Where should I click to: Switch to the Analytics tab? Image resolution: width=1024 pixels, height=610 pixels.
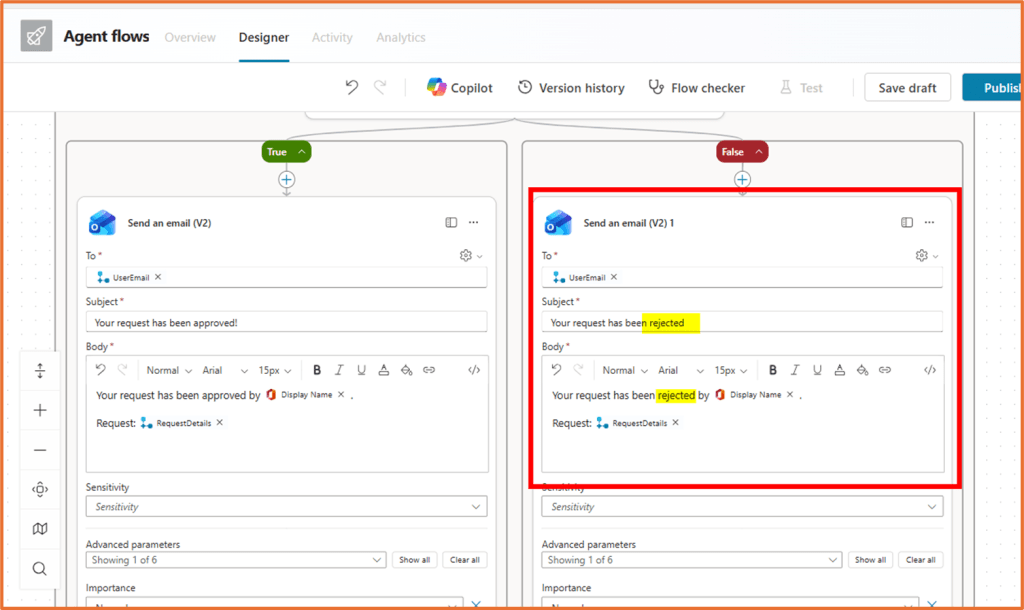[400, 37]
